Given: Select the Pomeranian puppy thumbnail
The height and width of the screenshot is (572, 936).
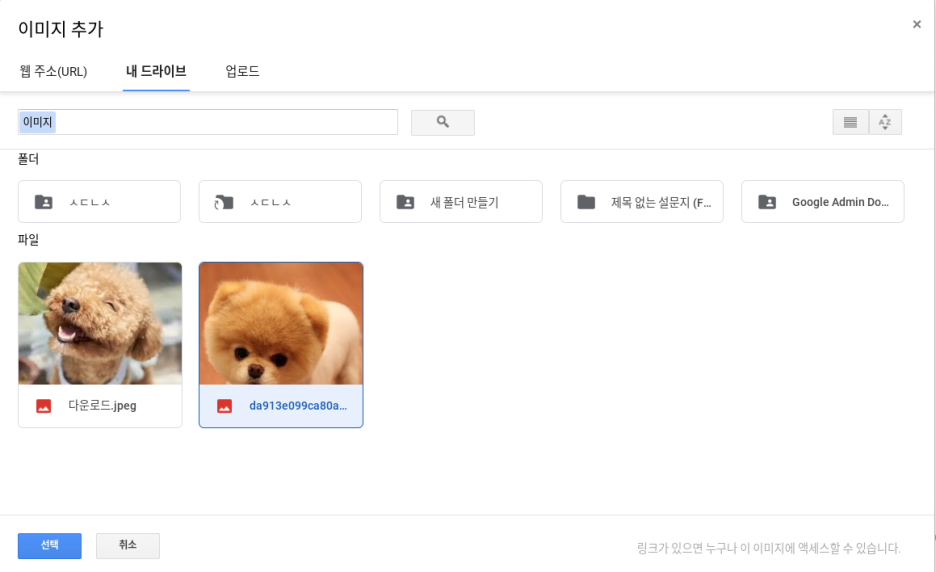Looking at the screenshot, I should pyautogui.click(x=281, y=324).
